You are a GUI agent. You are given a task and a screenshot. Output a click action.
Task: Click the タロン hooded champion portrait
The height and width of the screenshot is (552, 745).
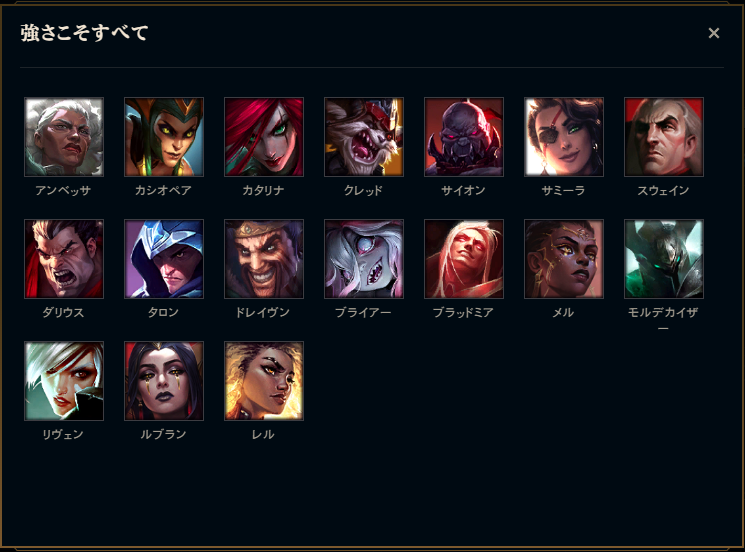[164, 259]
